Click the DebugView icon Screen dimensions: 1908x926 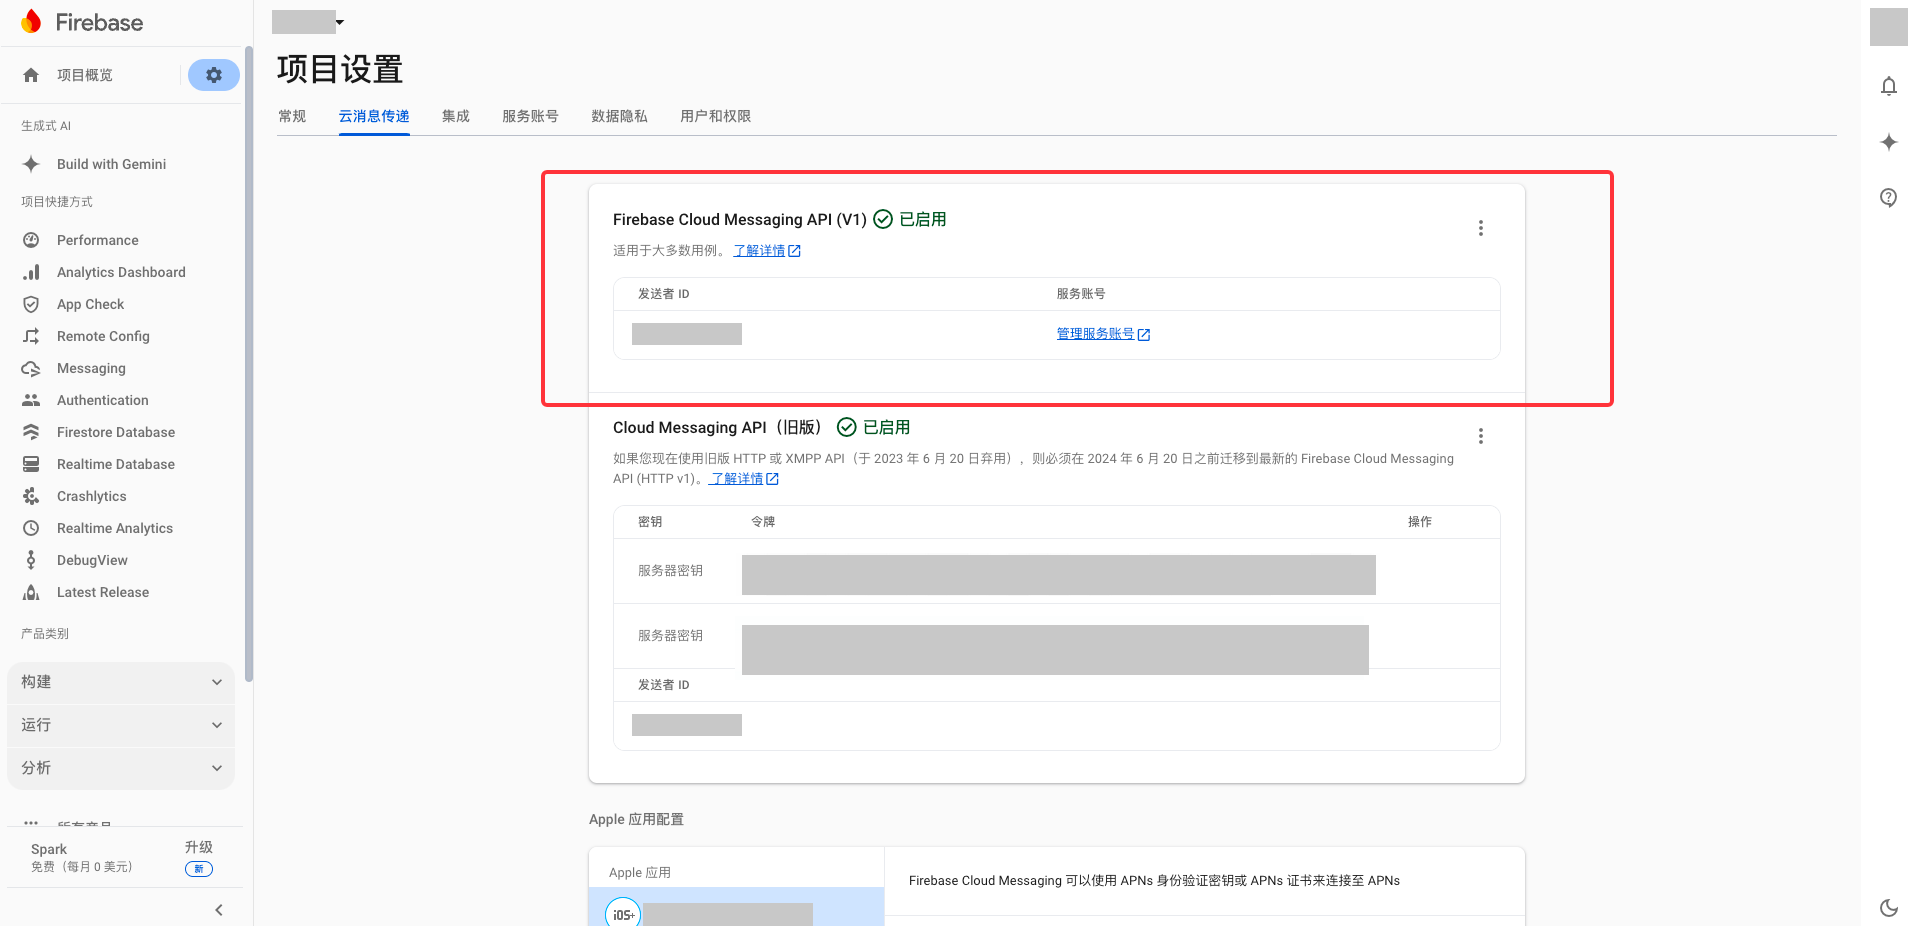pyautogui.click(x=31, y=560)
